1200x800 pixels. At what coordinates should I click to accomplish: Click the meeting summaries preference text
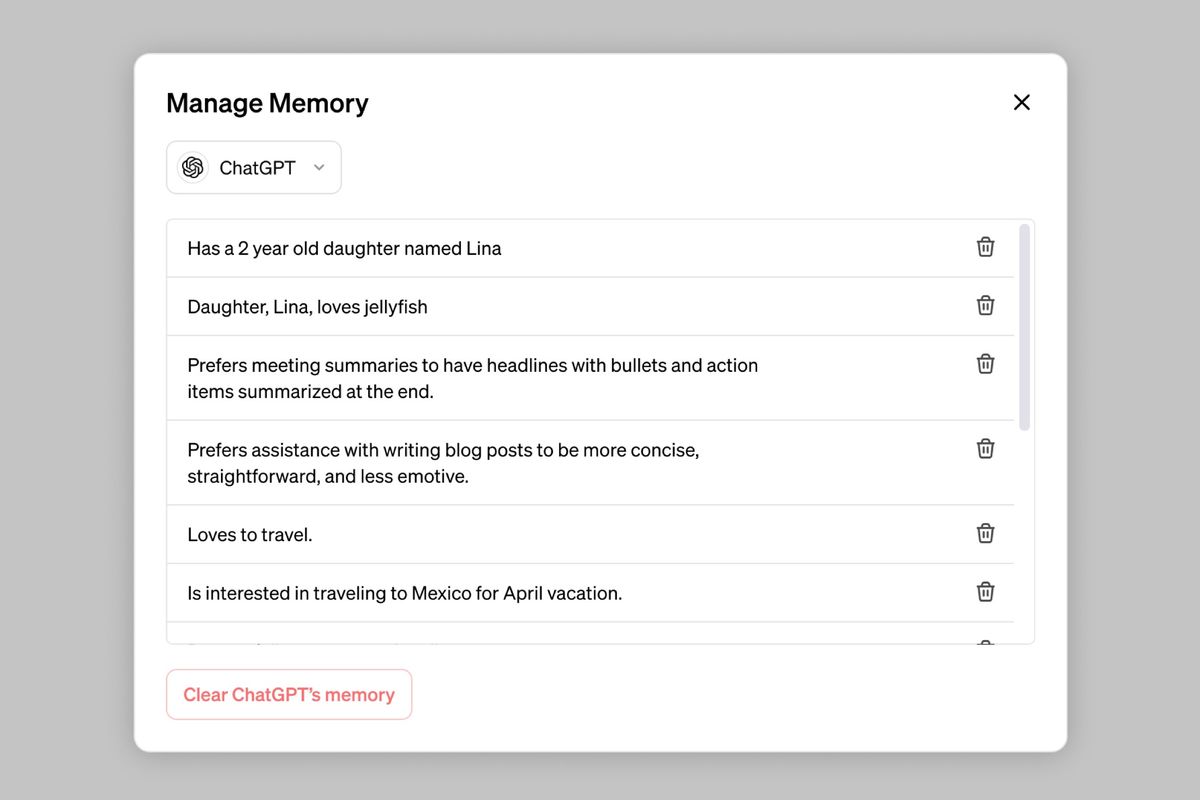472,378
